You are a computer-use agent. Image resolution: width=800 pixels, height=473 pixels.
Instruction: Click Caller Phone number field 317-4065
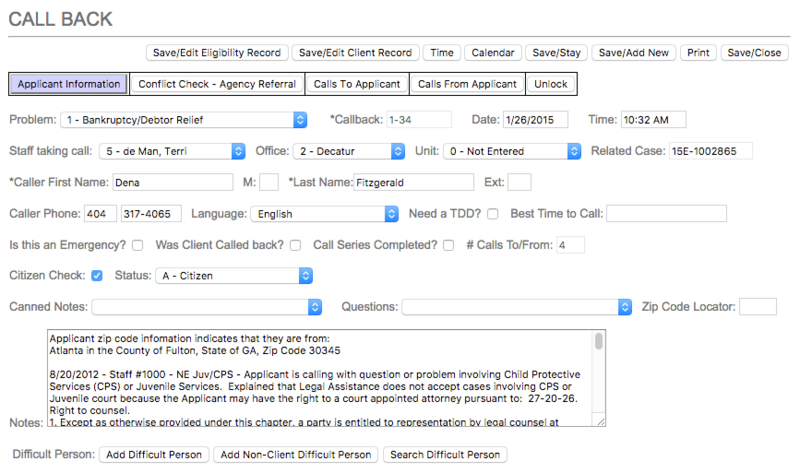[x=151, y=214]
